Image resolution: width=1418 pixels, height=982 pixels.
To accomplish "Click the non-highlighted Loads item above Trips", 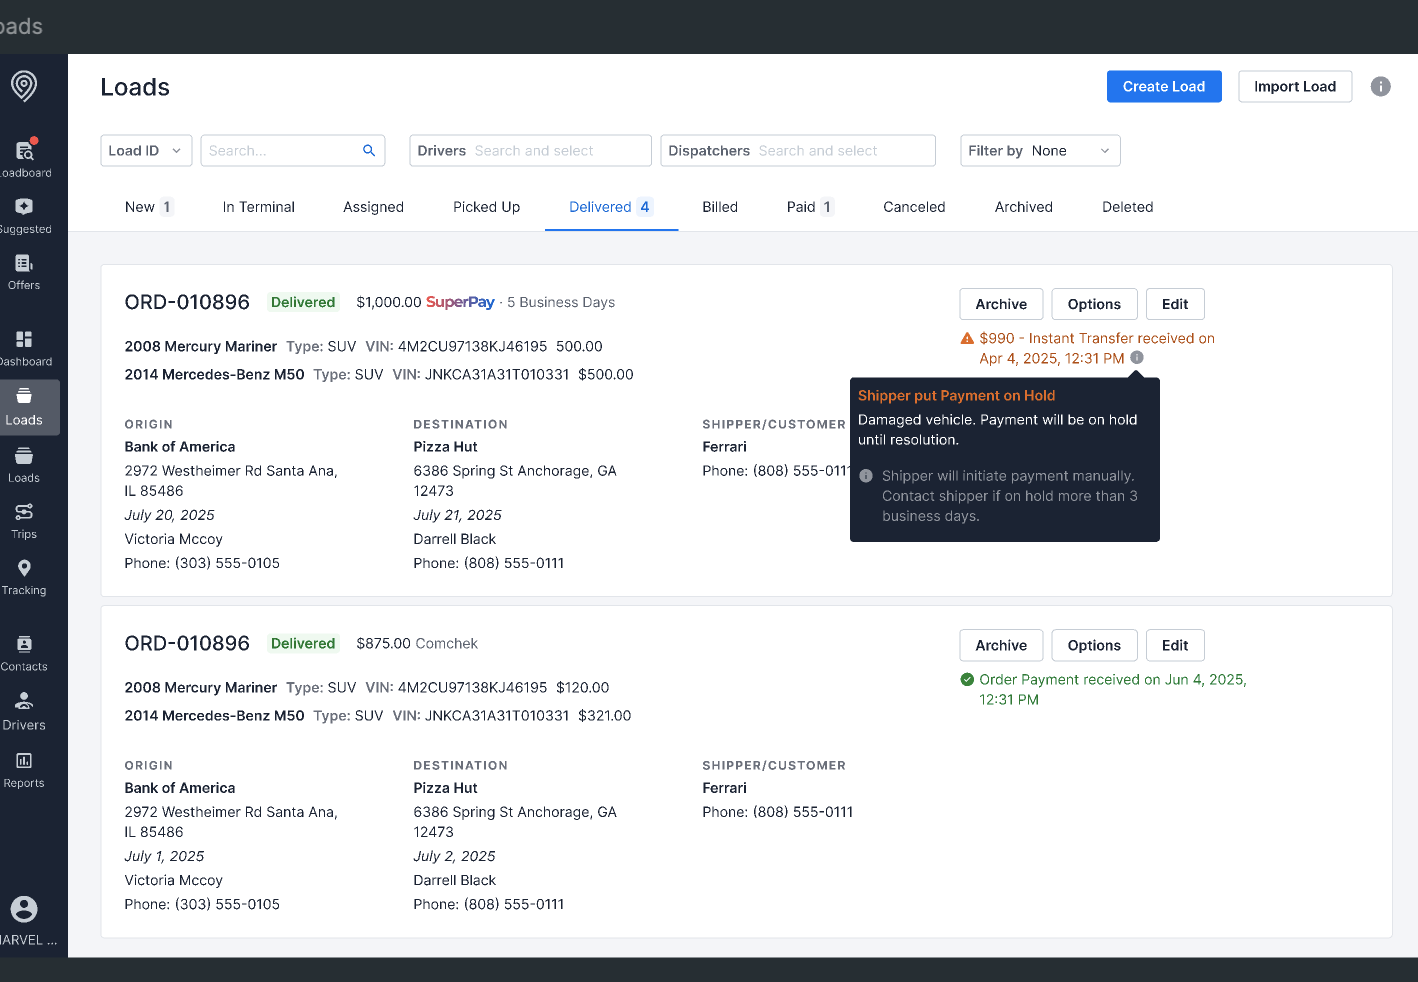I will click(24, 464).
